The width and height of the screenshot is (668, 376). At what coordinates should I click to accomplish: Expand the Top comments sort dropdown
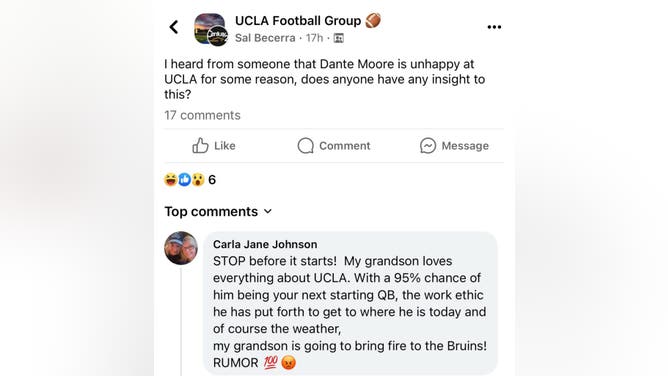coord(218,212)
